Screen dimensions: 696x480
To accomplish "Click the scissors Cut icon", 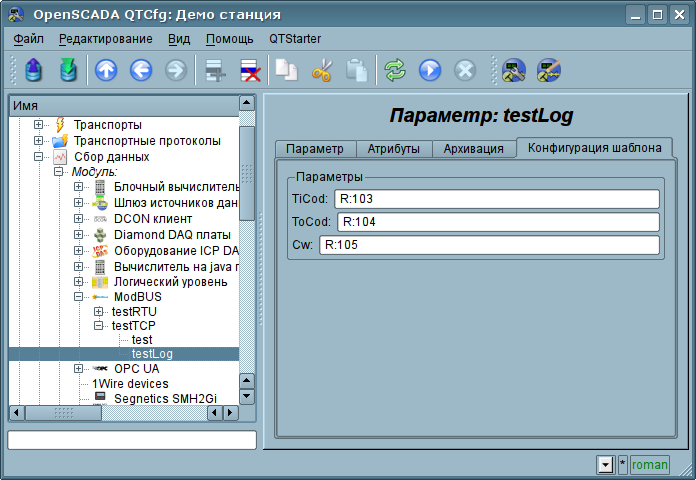I will pos(321,70).
